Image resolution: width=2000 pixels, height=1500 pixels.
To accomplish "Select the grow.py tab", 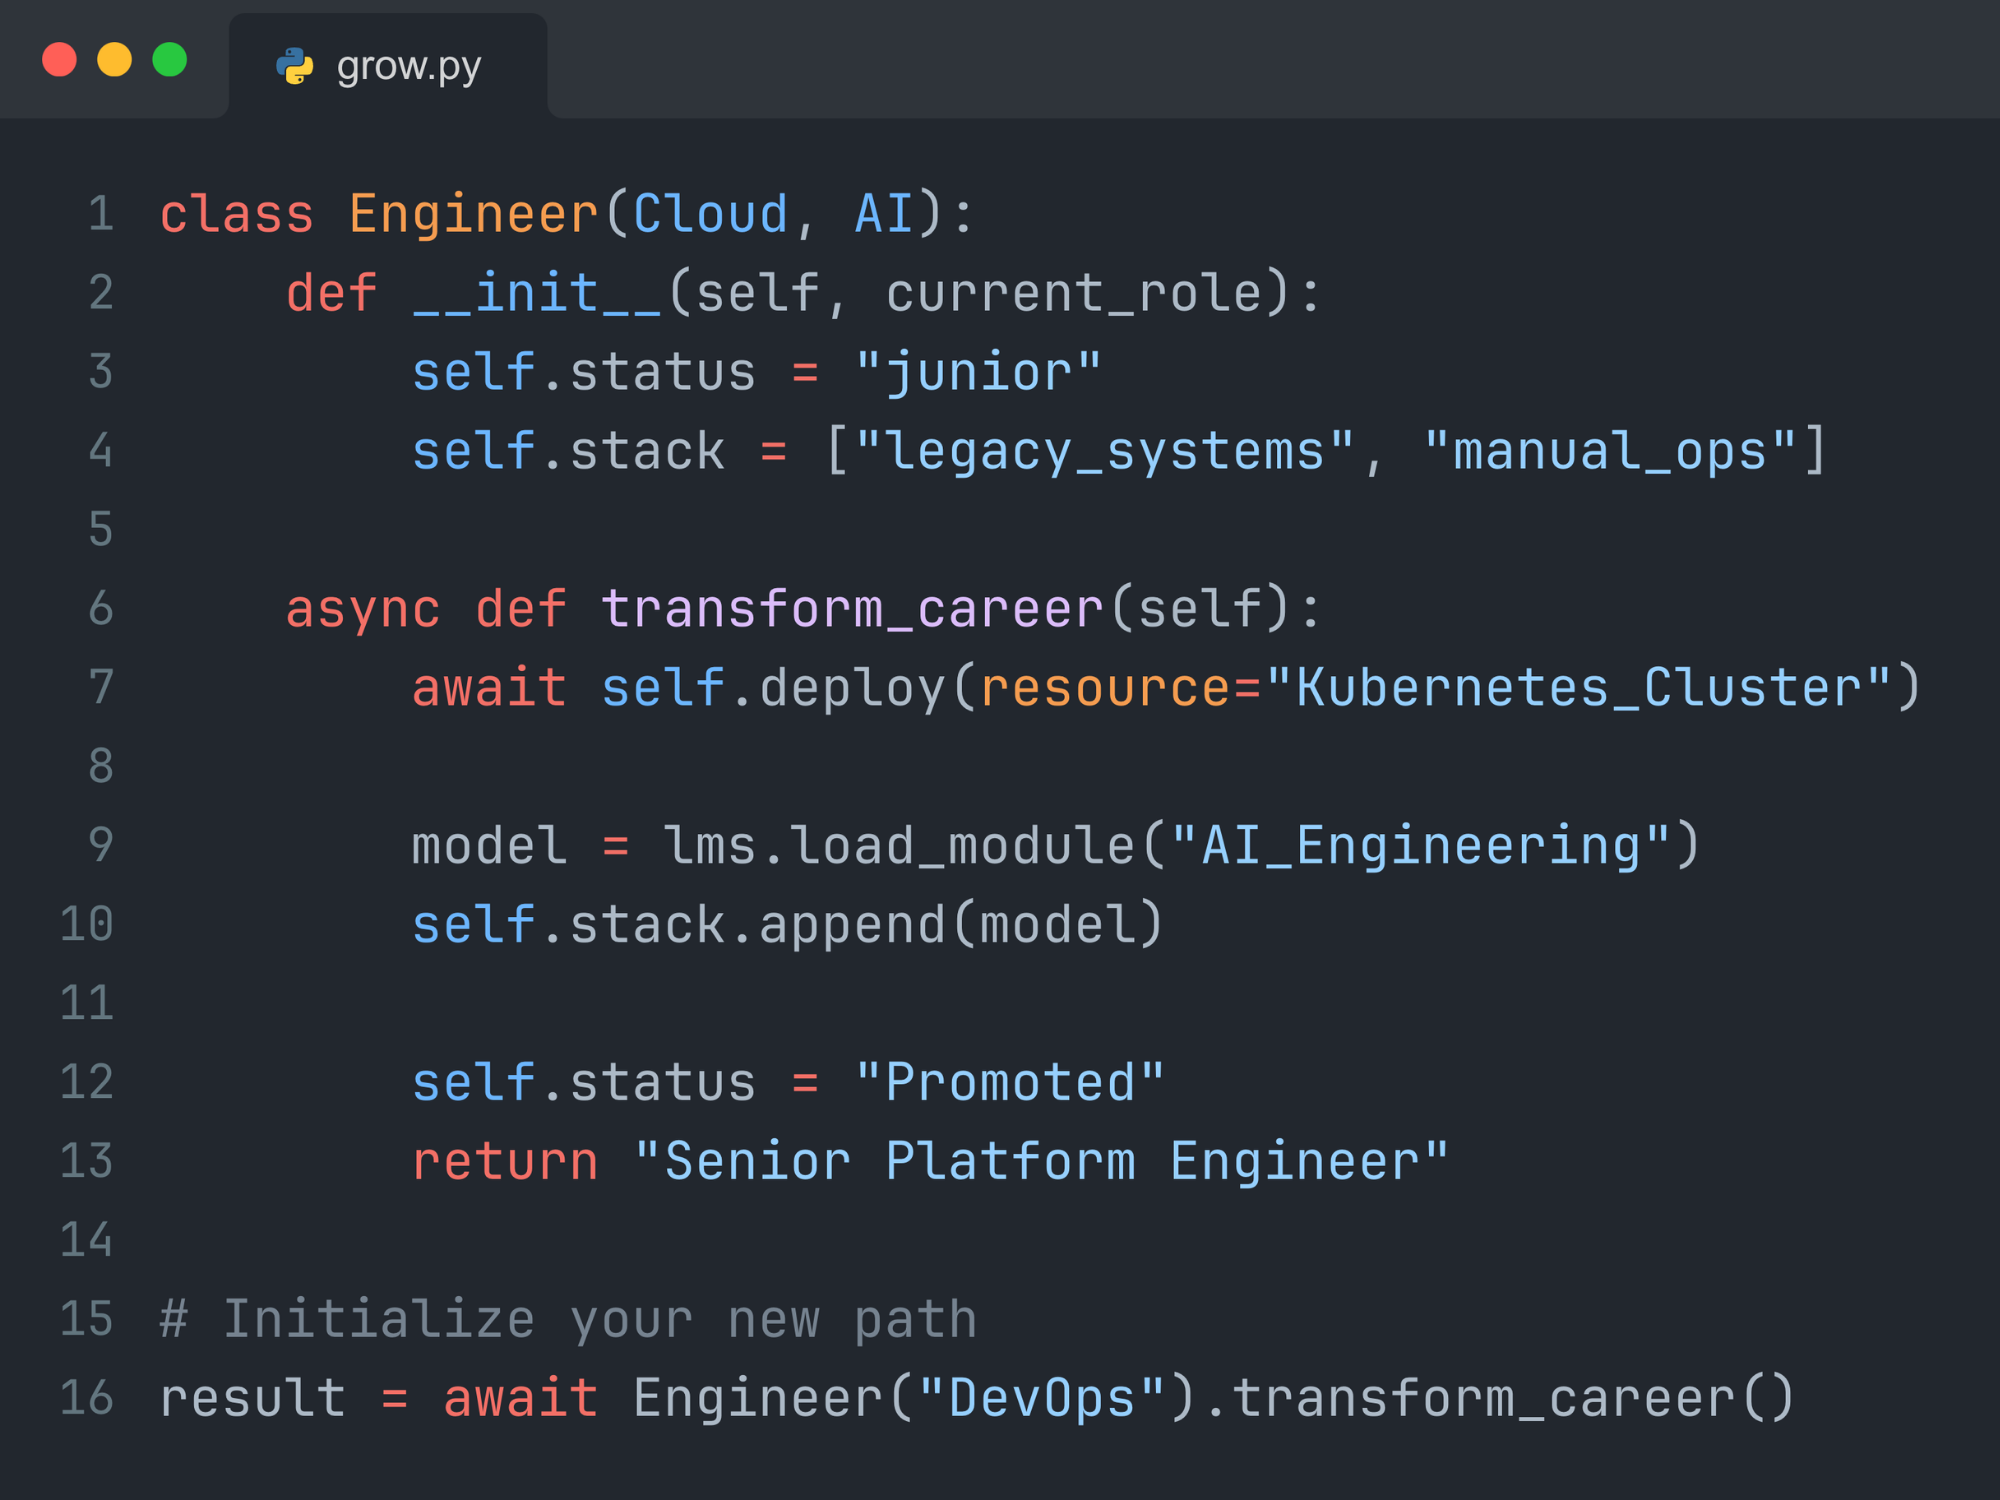I will pyautogui.click(x=408, y=66).
